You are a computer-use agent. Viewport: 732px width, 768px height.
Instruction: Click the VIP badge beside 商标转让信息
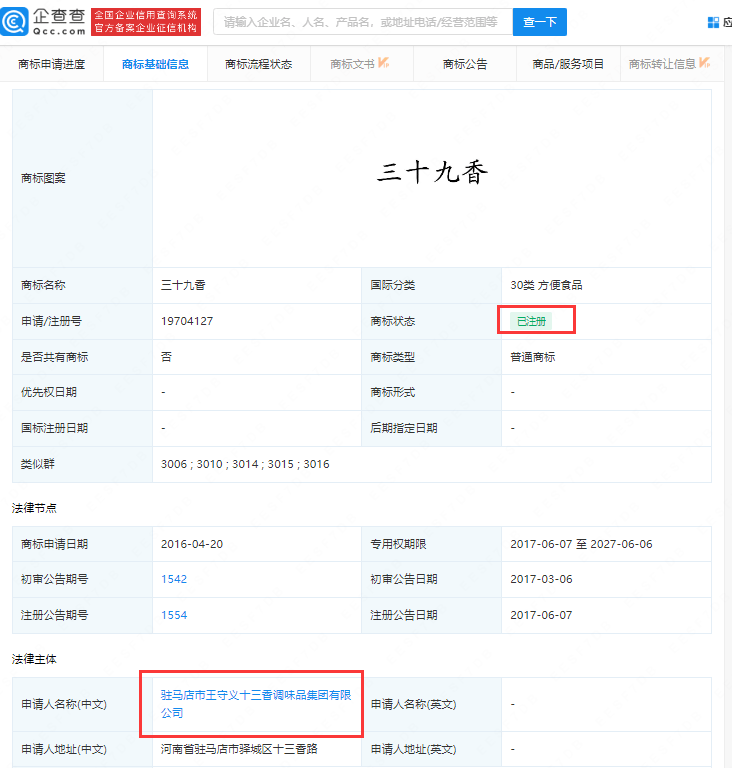705,62
